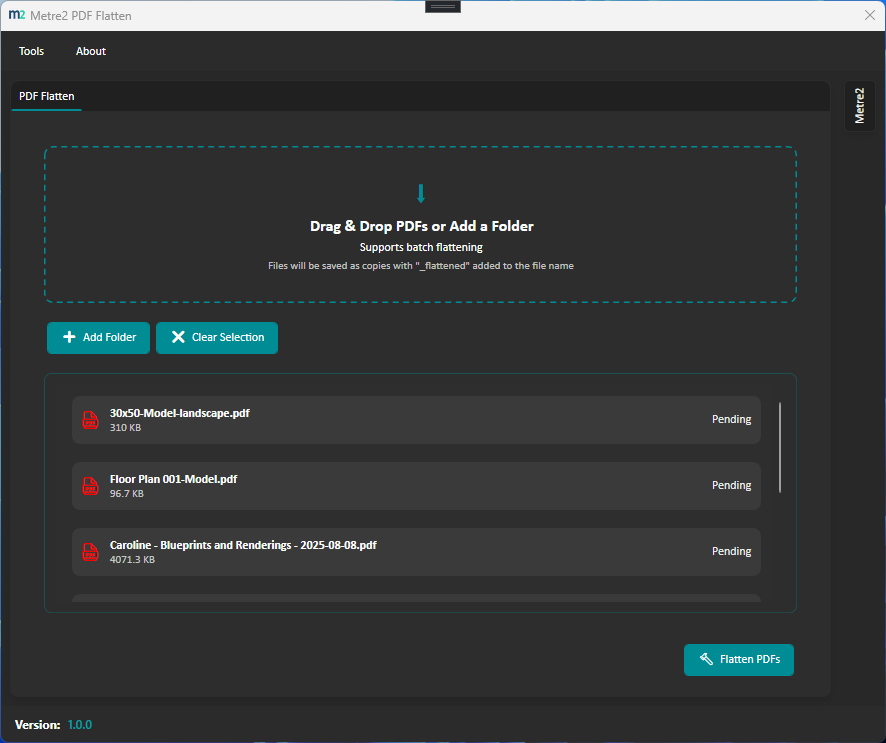Click the plus icon on Add Folder
886x743 pixels.
coord(68,338)
